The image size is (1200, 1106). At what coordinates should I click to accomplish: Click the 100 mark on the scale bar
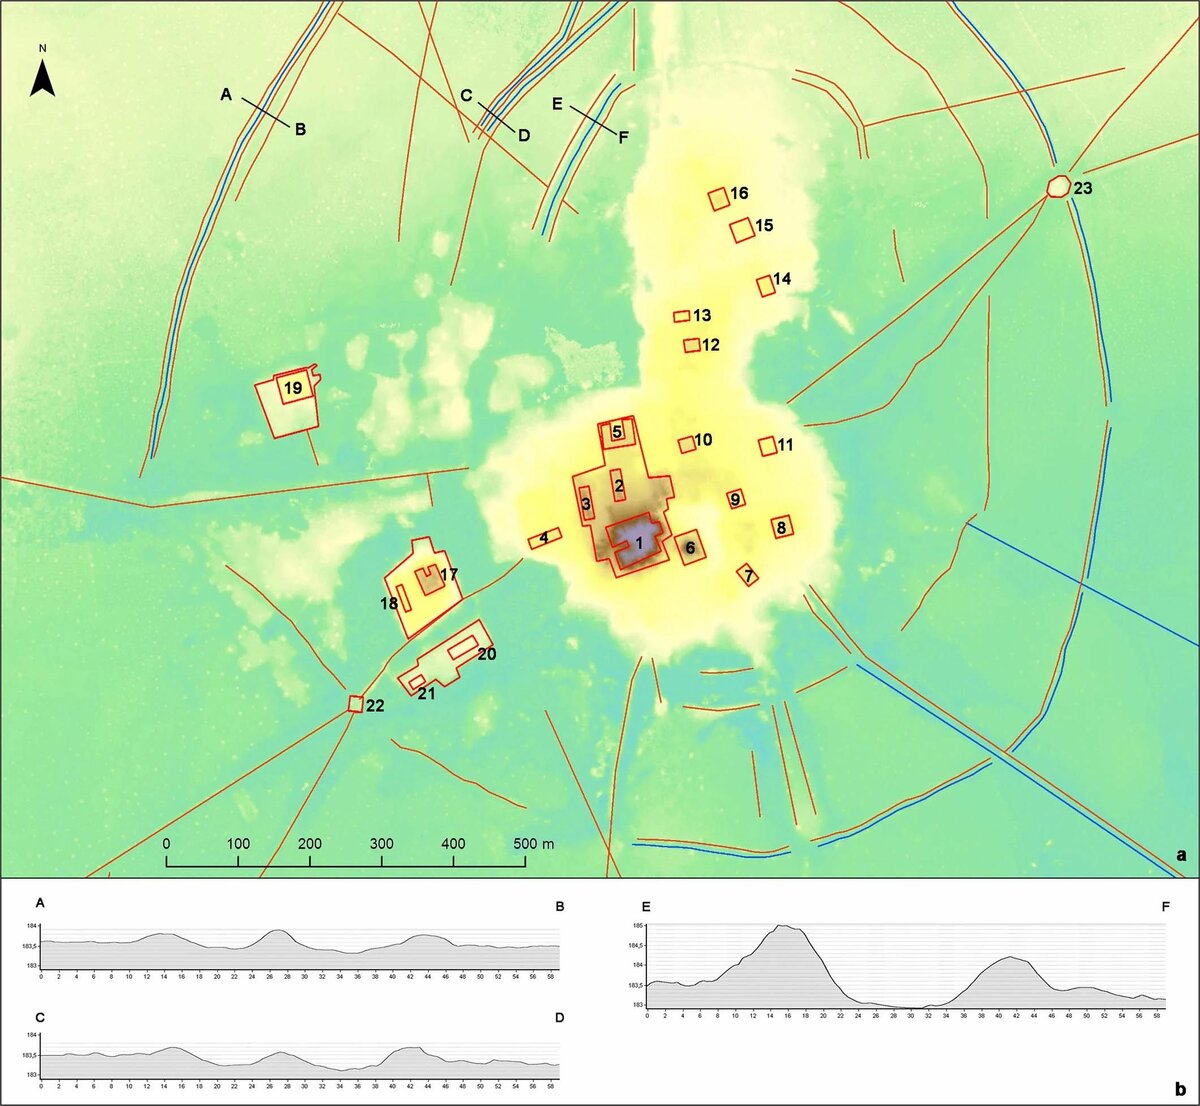coord(238,844)
